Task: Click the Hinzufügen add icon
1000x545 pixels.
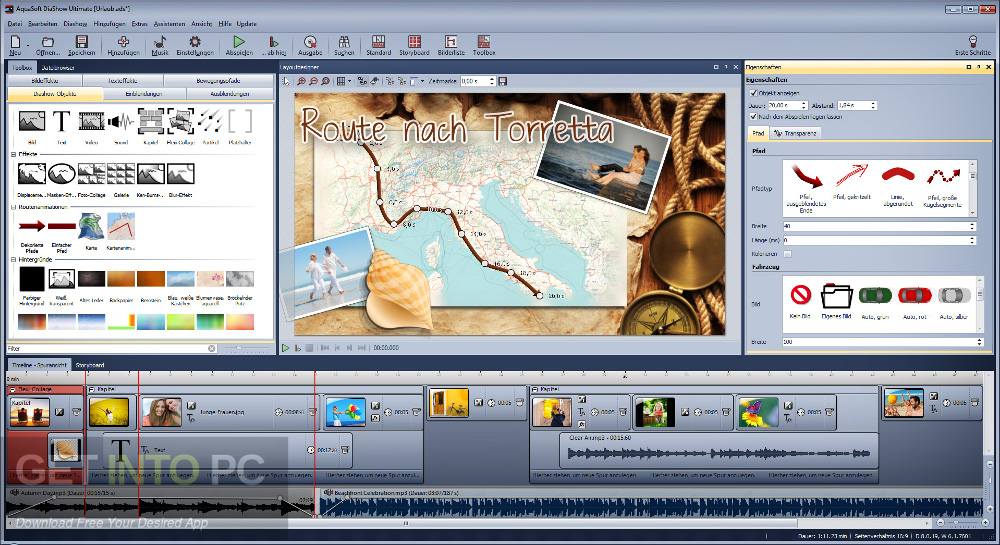Action: [123, 42]
